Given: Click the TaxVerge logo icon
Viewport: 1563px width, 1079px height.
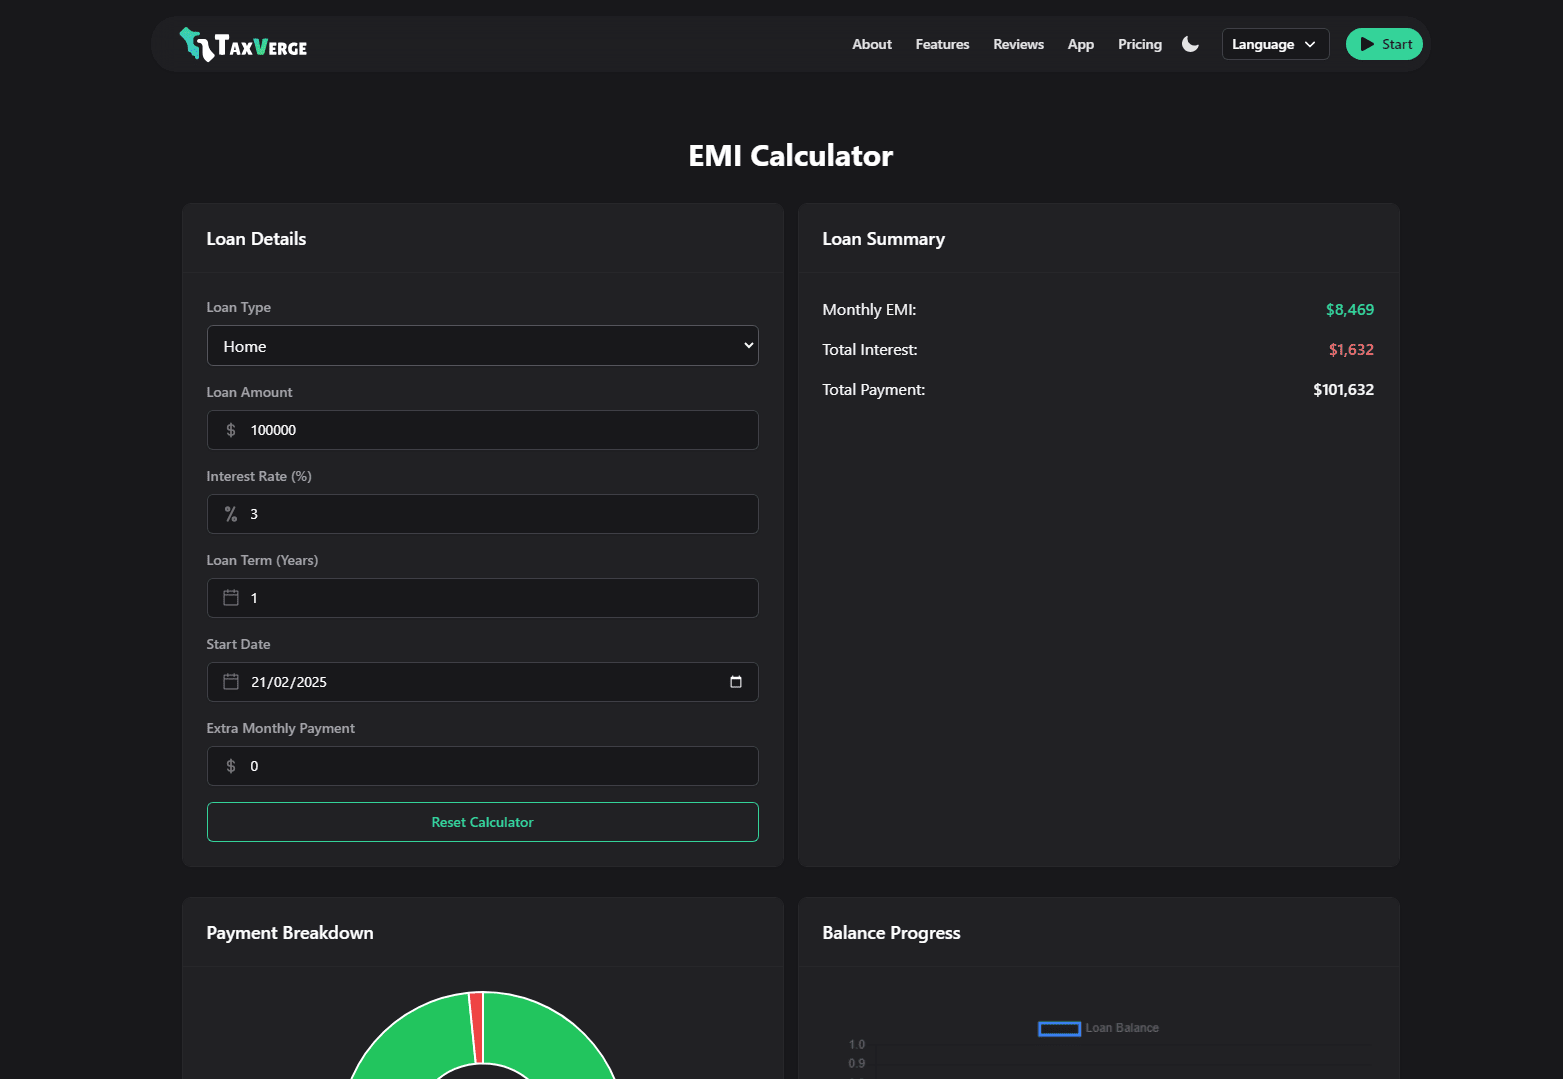Looking at the screenshot, I should coord(191,43).
